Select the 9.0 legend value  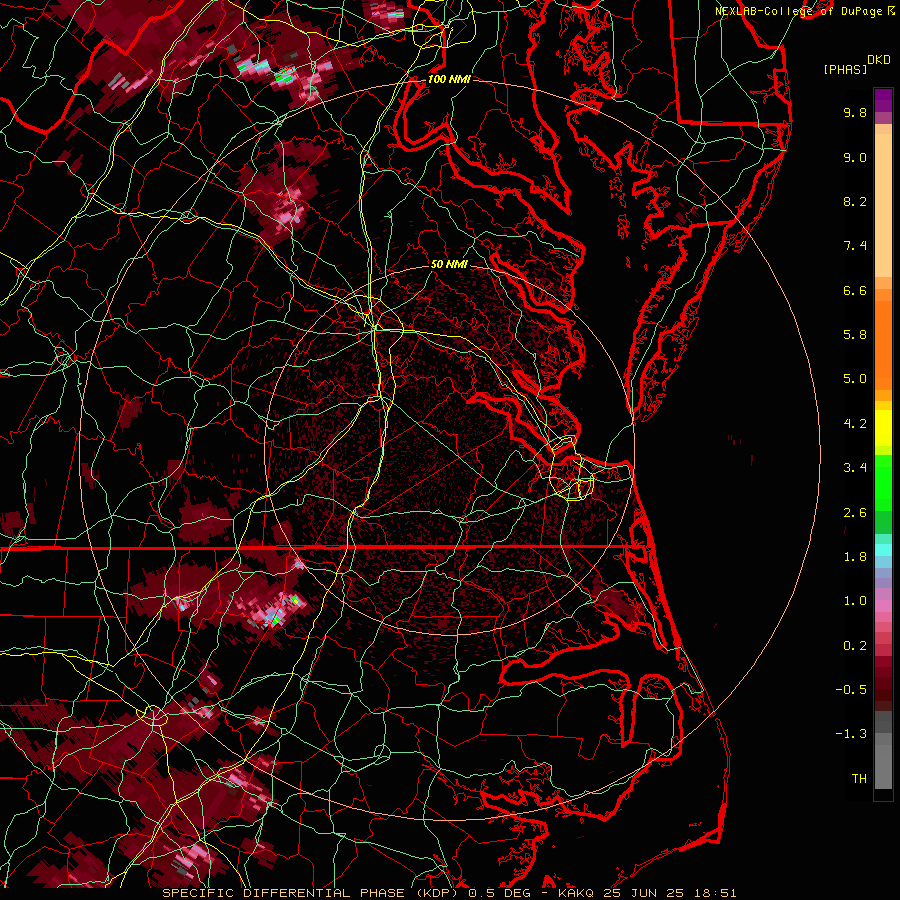coord(855,157)
